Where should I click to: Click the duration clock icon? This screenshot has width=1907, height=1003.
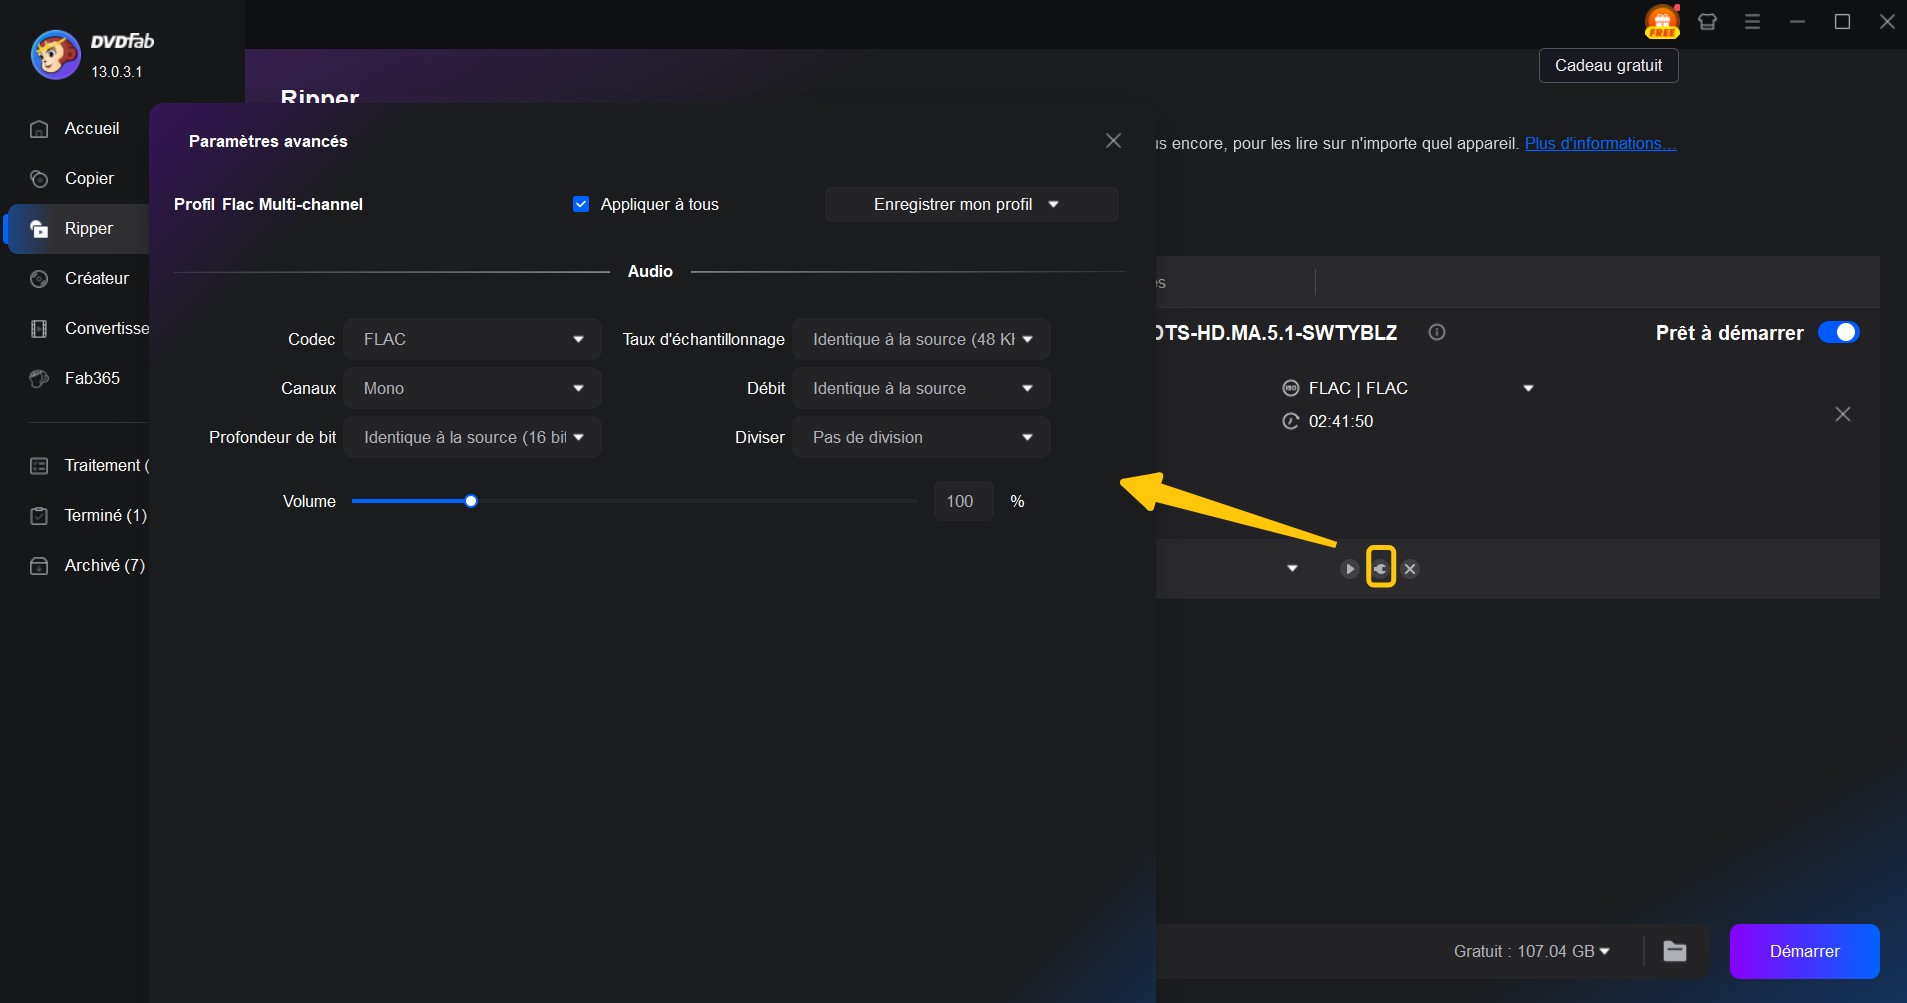[x=1291, y=421]
